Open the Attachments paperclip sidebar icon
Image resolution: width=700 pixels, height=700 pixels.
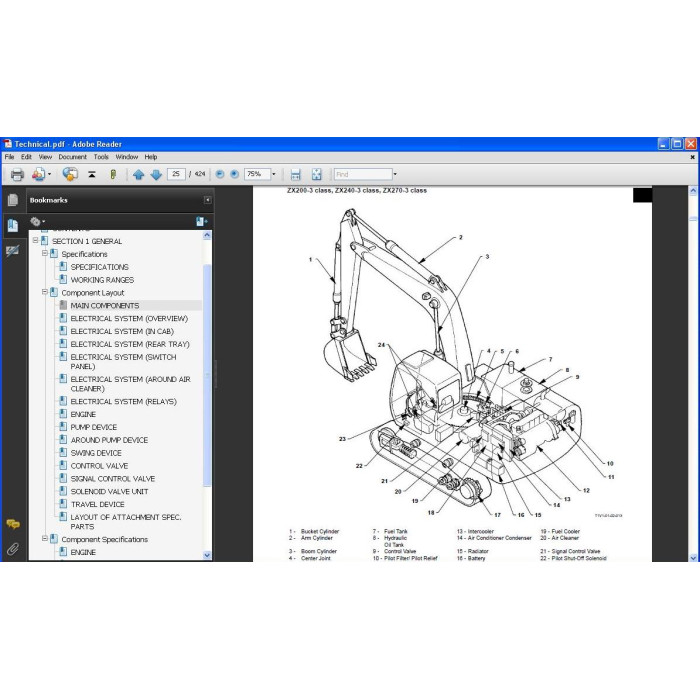pos(12,549)
